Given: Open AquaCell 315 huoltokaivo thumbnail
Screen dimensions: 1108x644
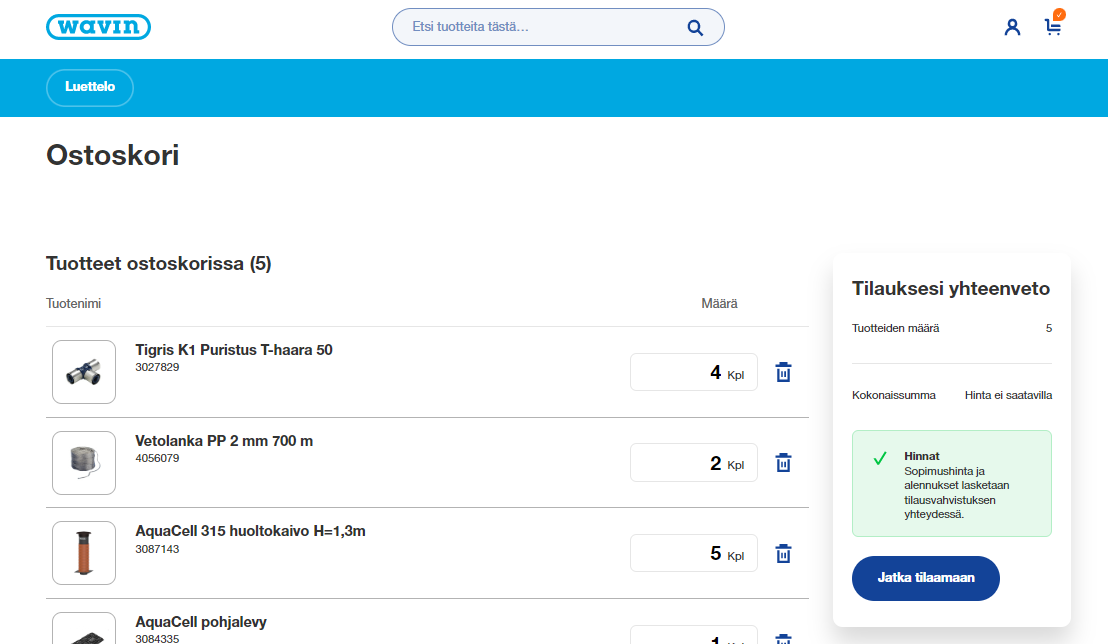Looking at the screenshot, I should coord(84,553).
